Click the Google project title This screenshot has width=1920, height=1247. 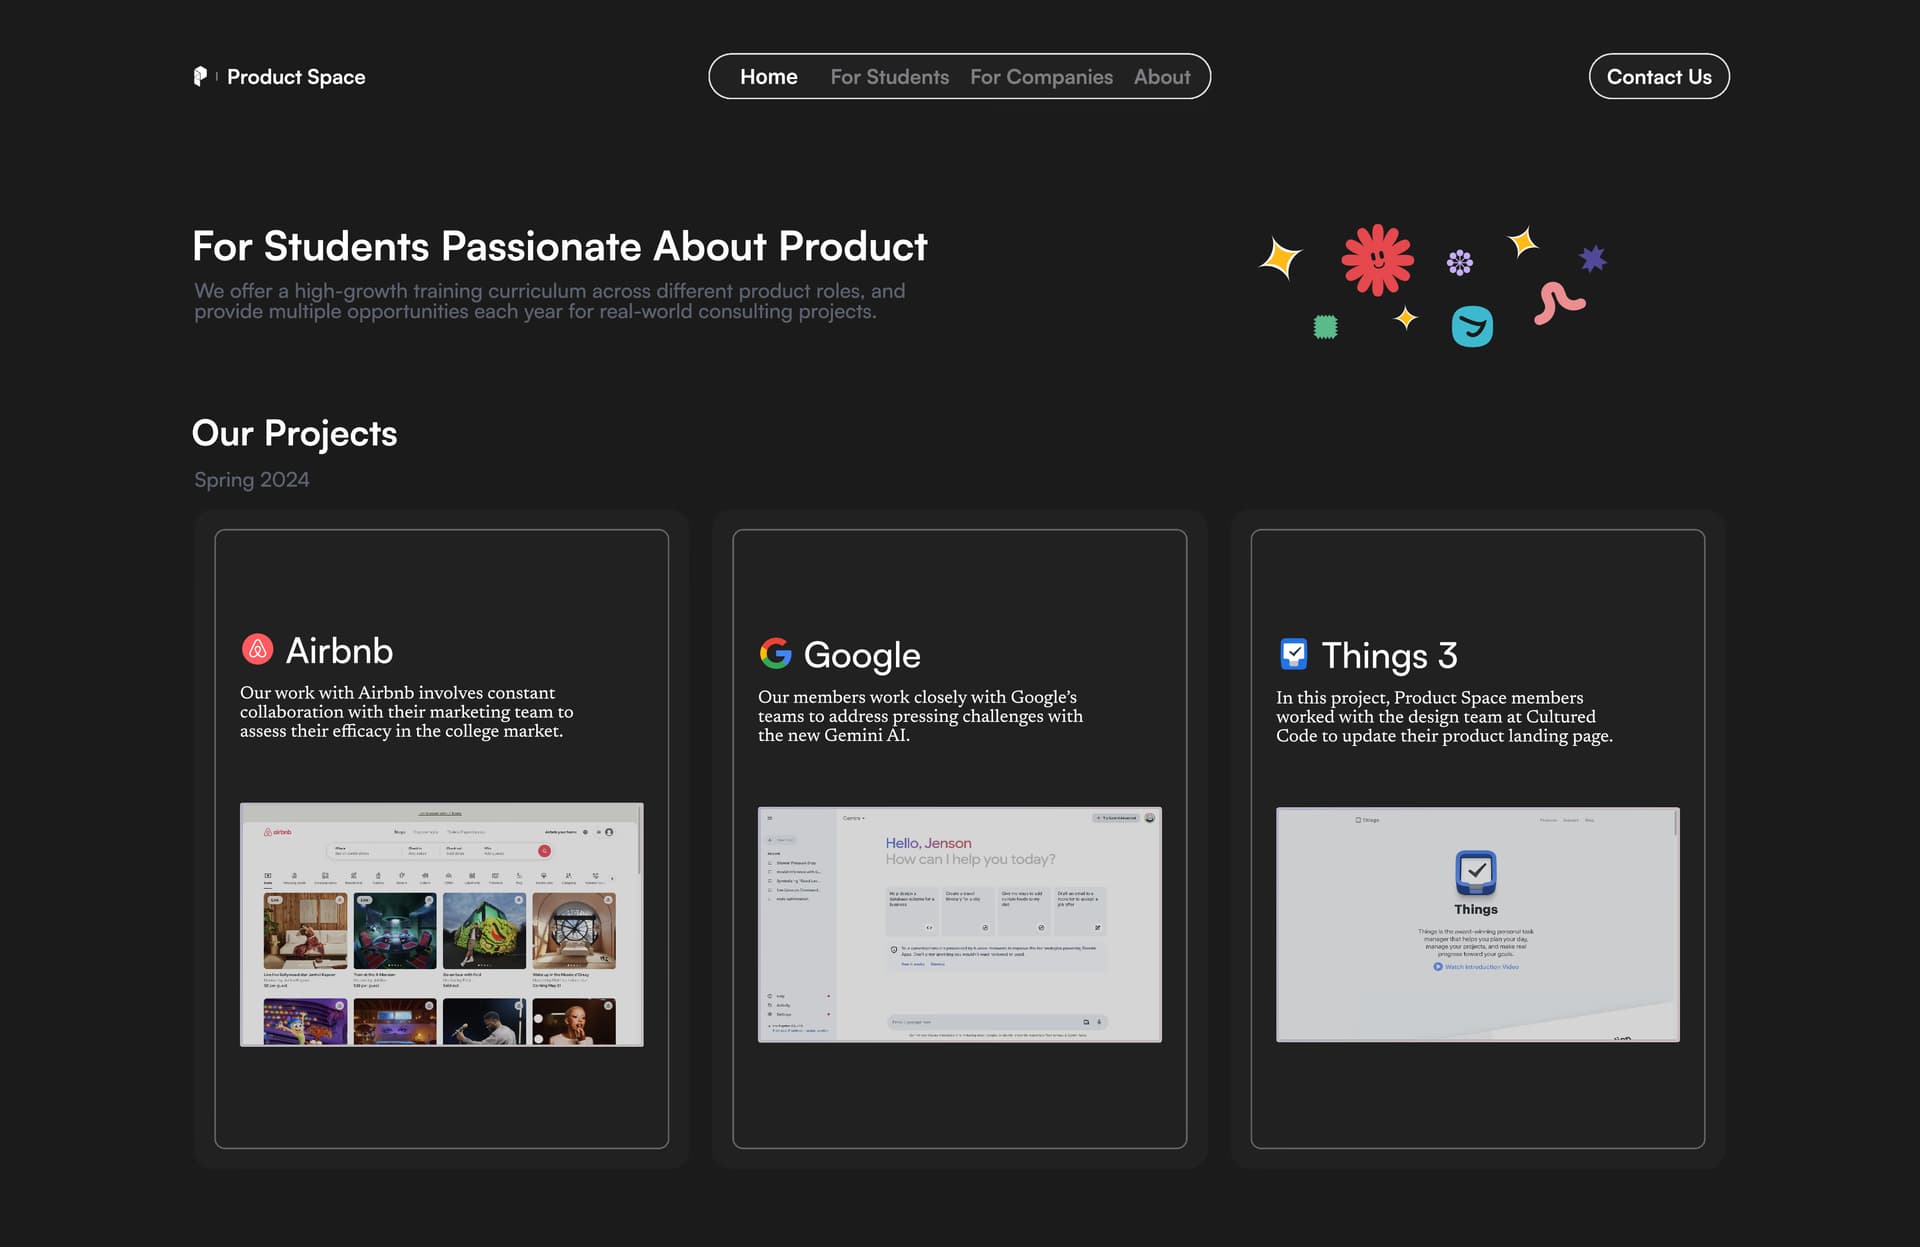[862, 655]
